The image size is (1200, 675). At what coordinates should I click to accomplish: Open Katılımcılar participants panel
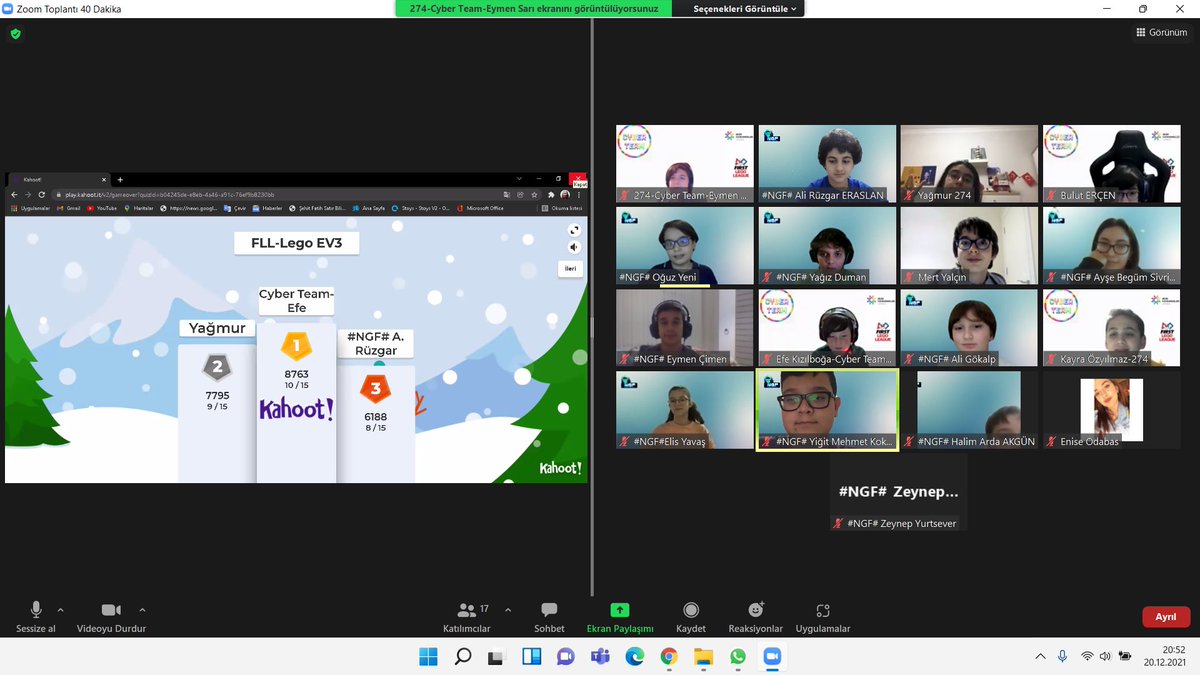point(467,617)
